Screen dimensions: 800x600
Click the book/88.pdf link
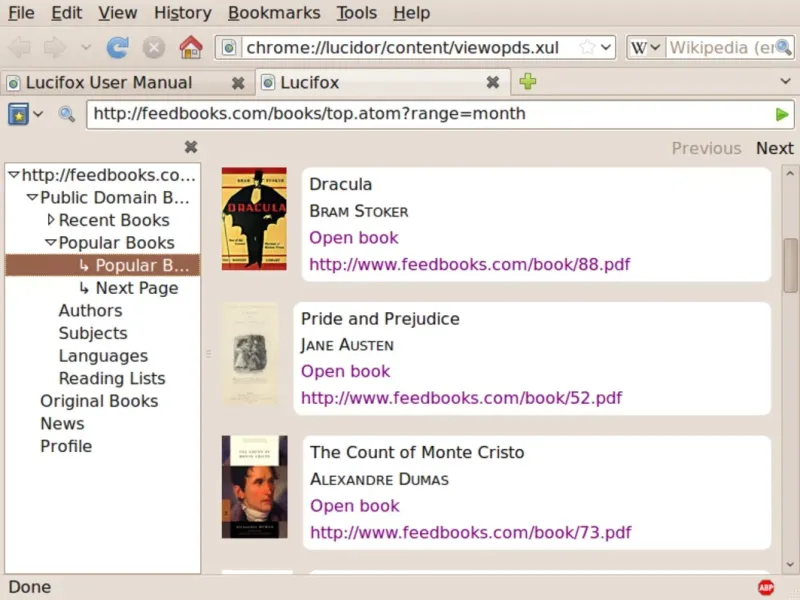470,264
